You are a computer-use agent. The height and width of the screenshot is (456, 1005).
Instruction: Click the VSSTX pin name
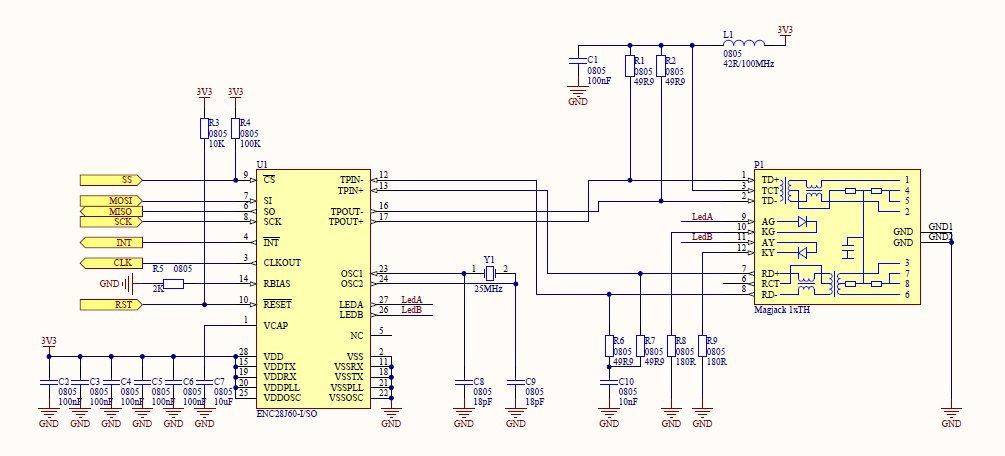point(349,378)
